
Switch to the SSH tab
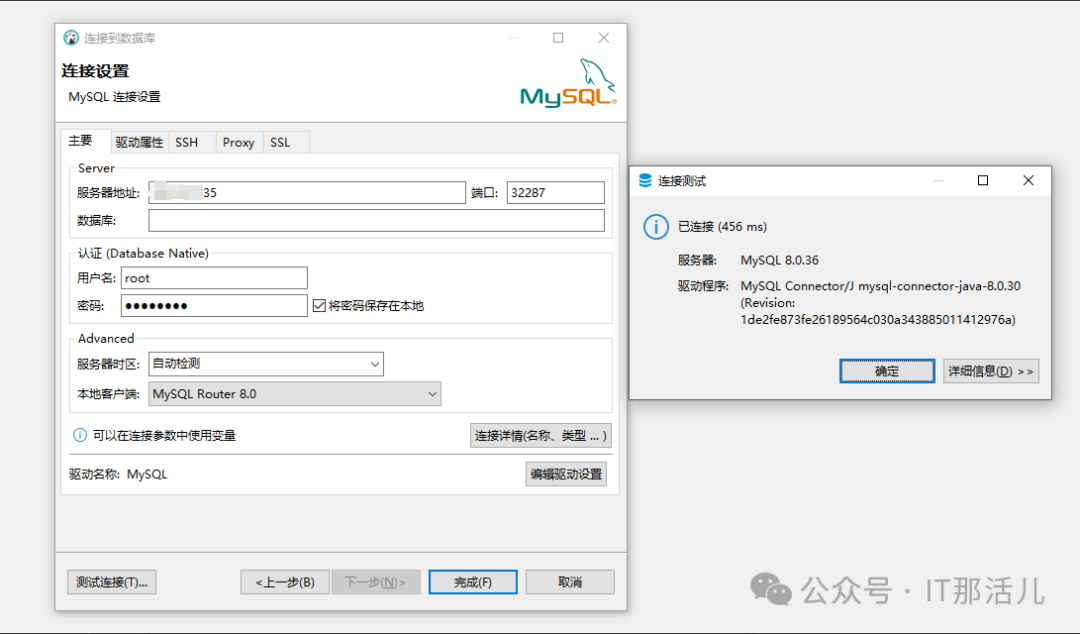coord(188,142)
